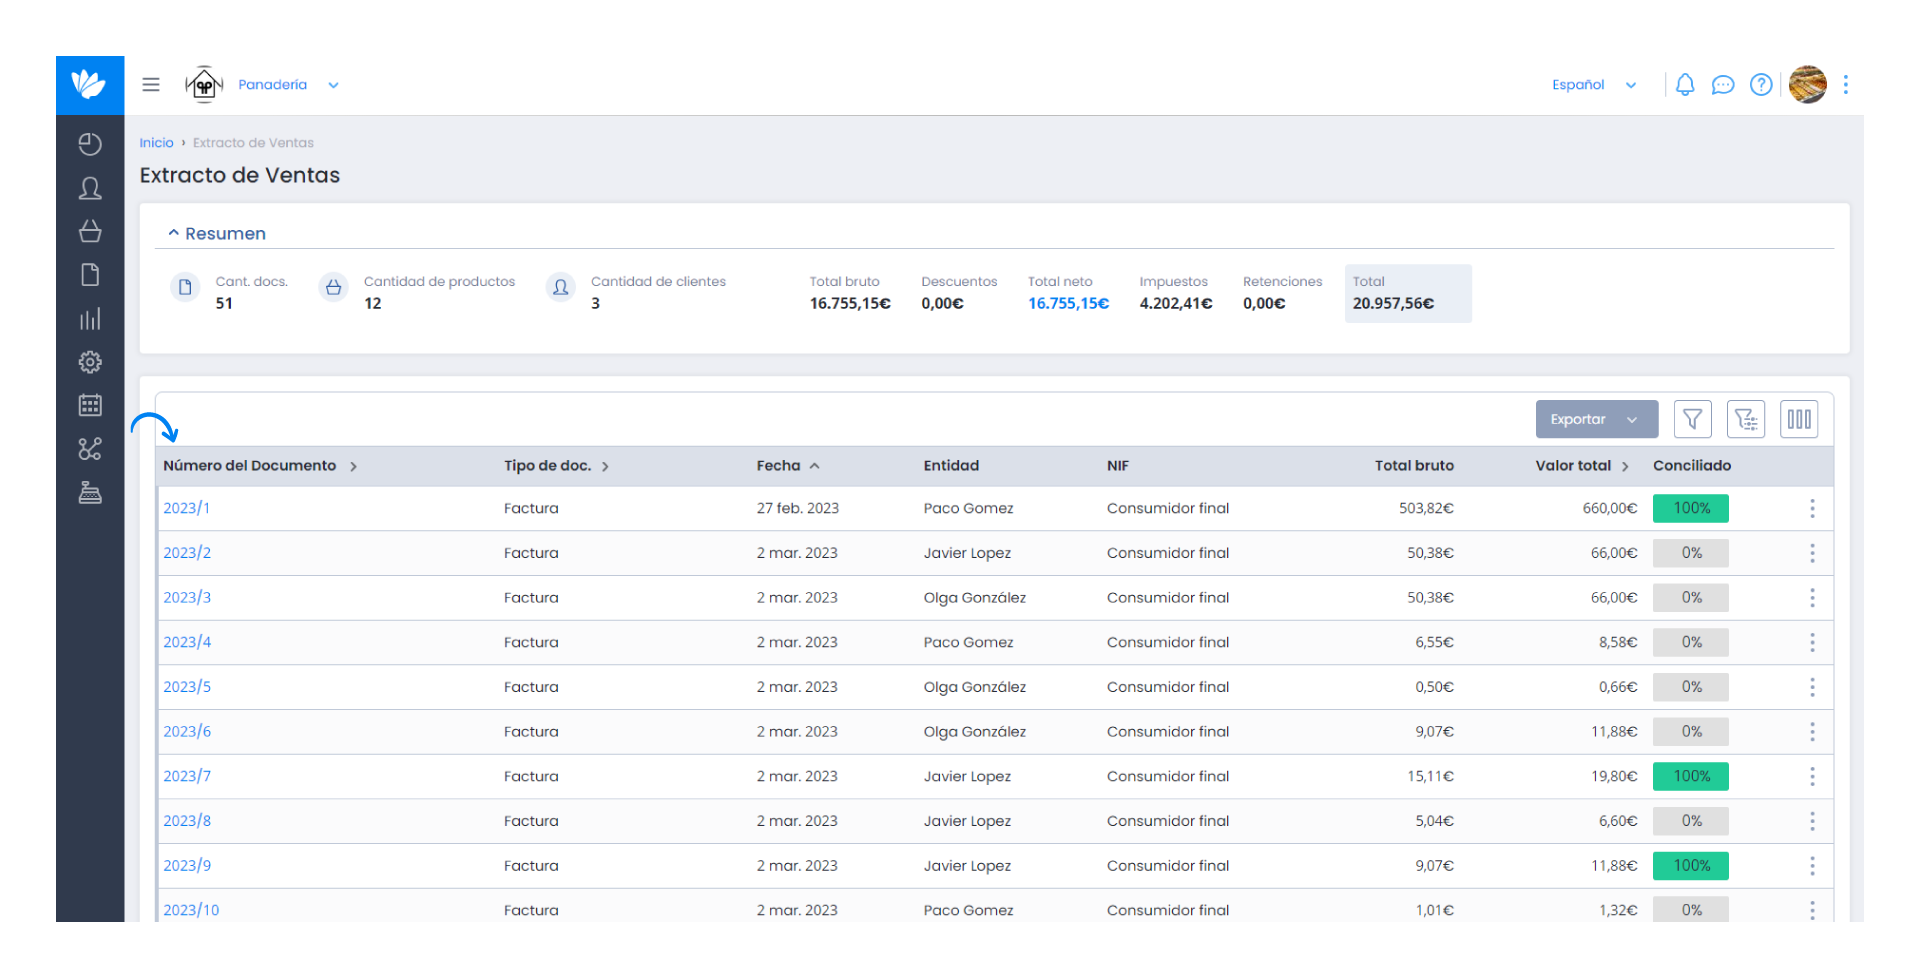This screenshot has width=1920, height=978.
Task: Open the advanced filter settings icon
Action: pyautogui.click(x=1746, y=419)
